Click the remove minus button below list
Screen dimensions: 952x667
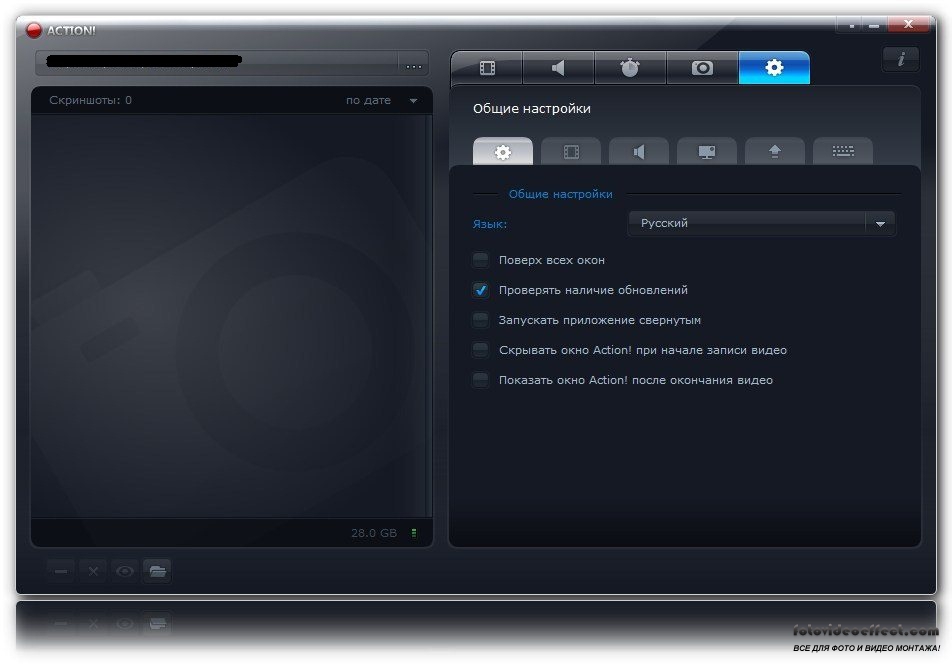[x=61, y=571]
